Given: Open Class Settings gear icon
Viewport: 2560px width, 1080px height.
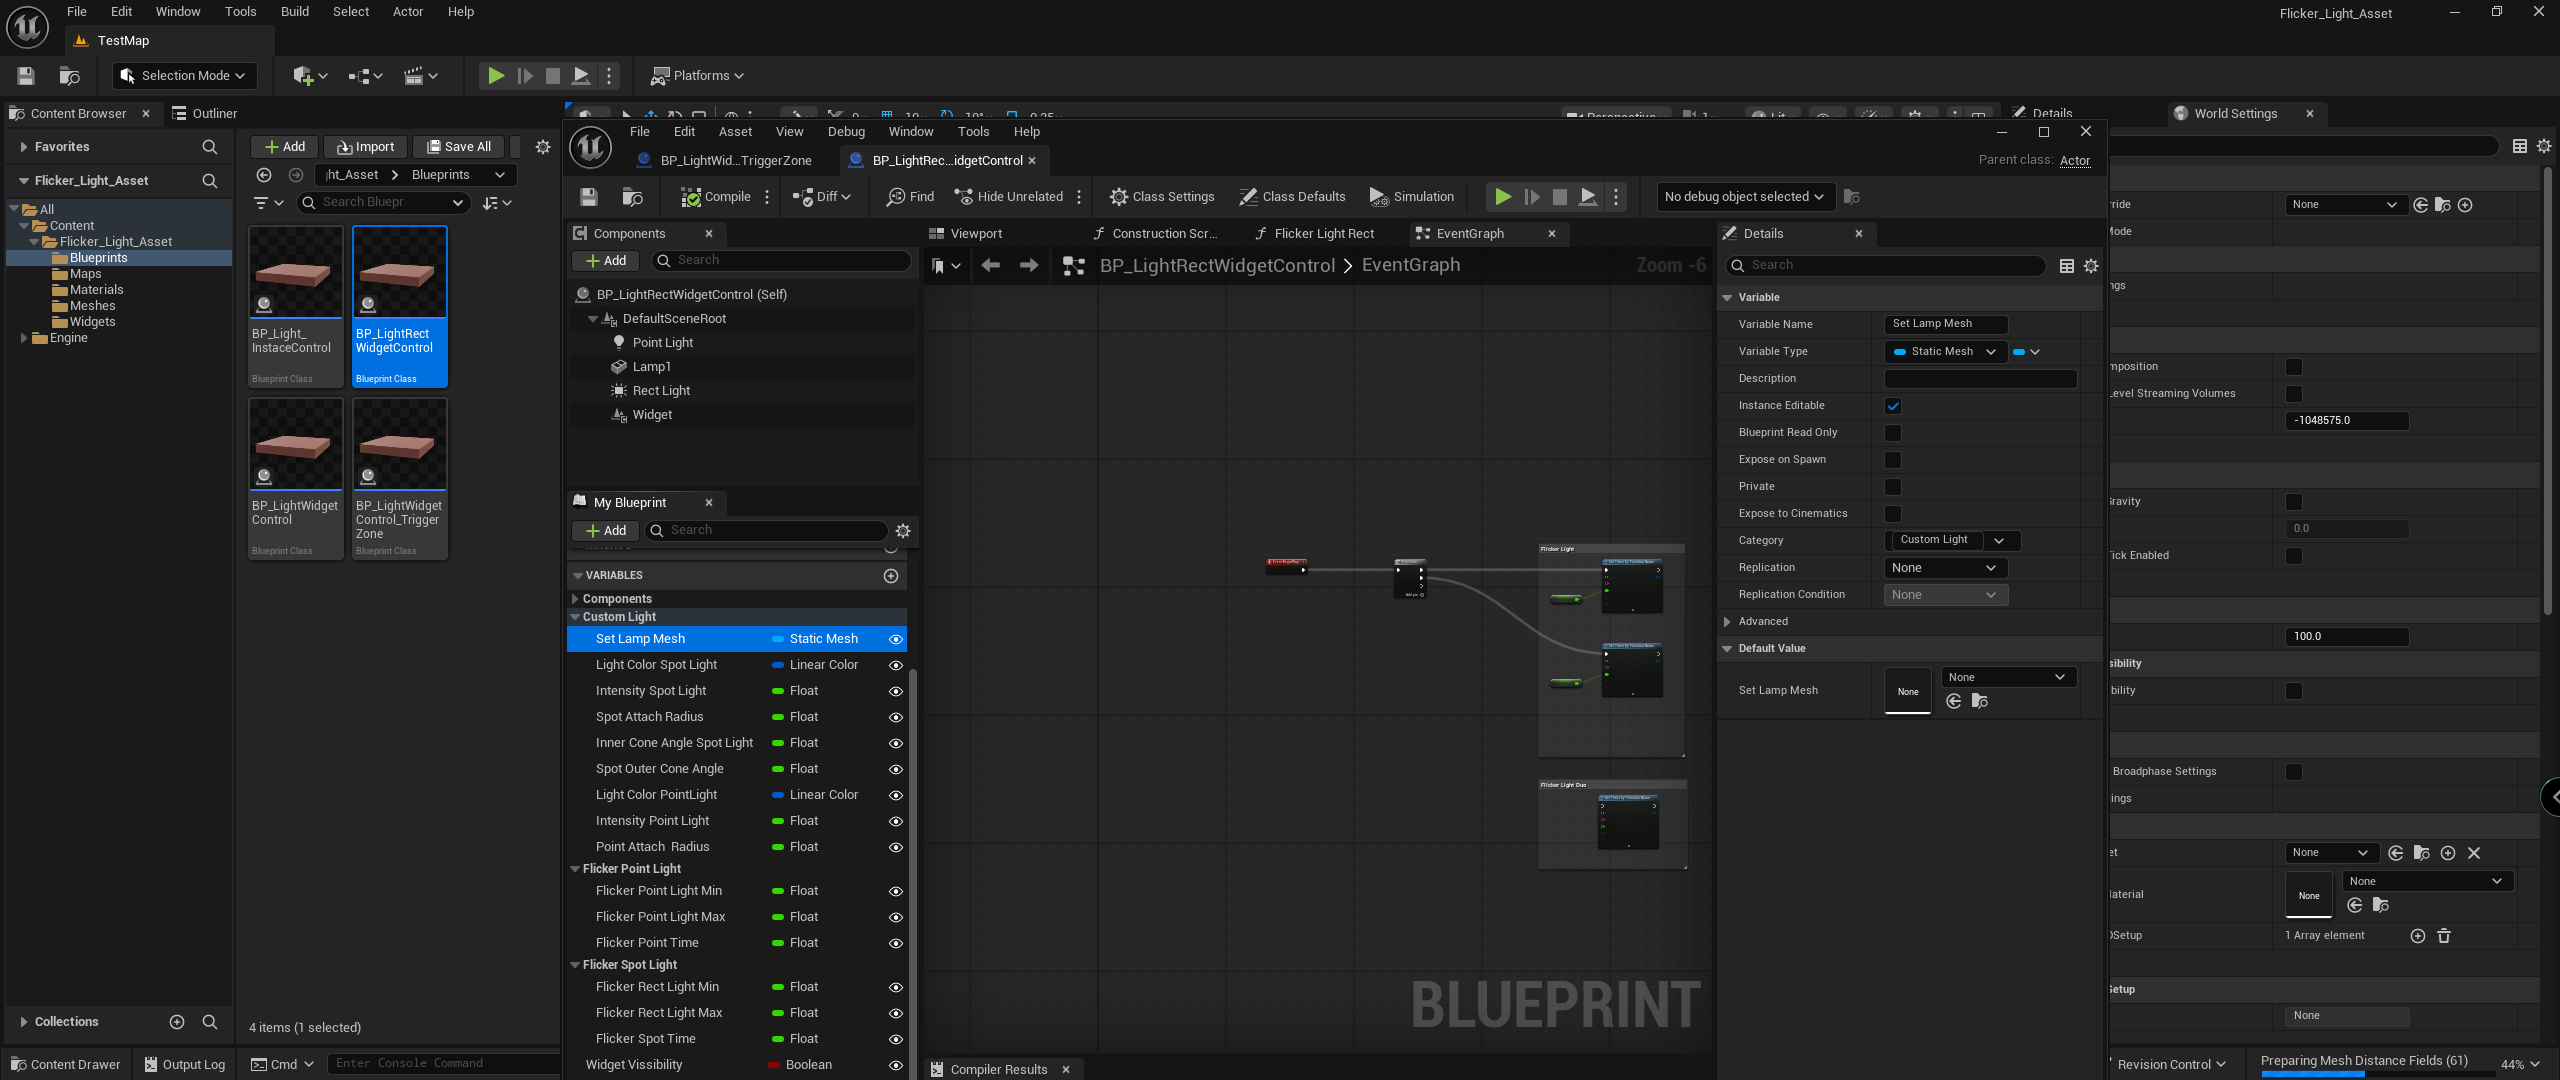Looking at the screenshot, I should [1119, 197].
